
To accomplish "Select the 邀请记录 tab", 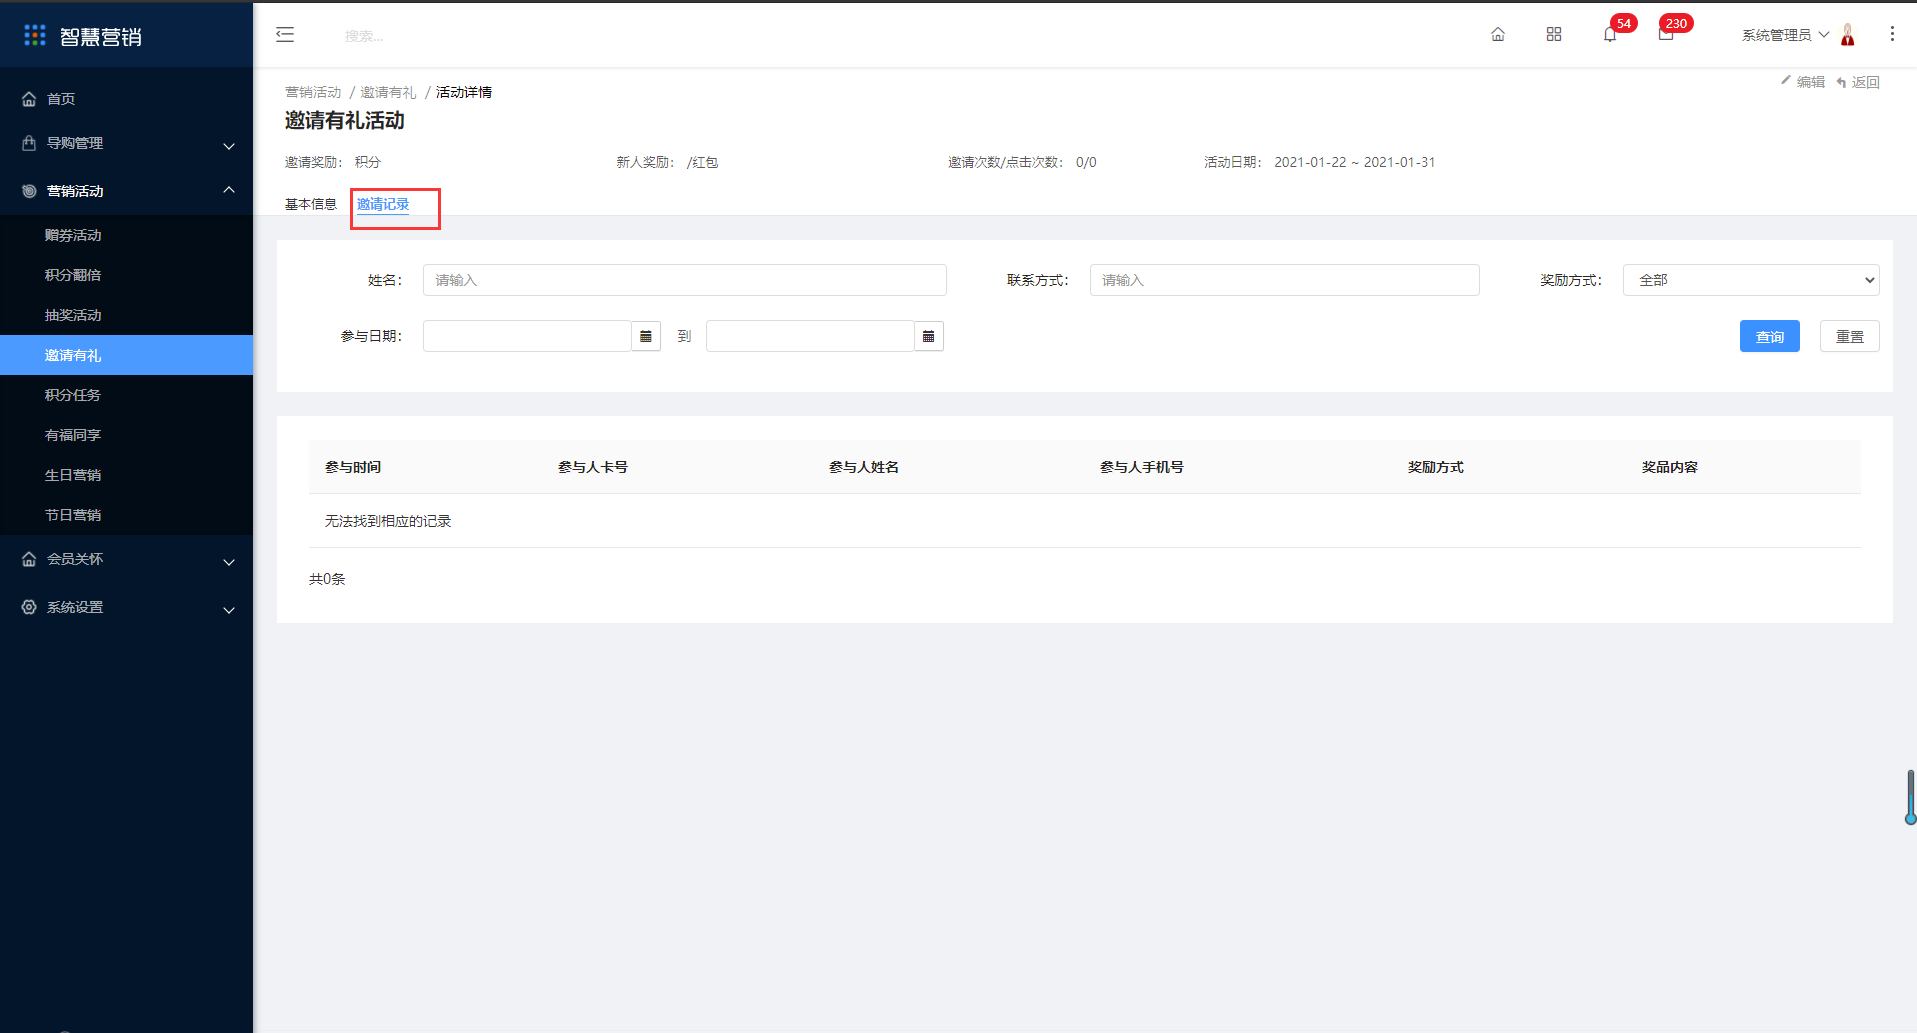I will click(383, 204).
